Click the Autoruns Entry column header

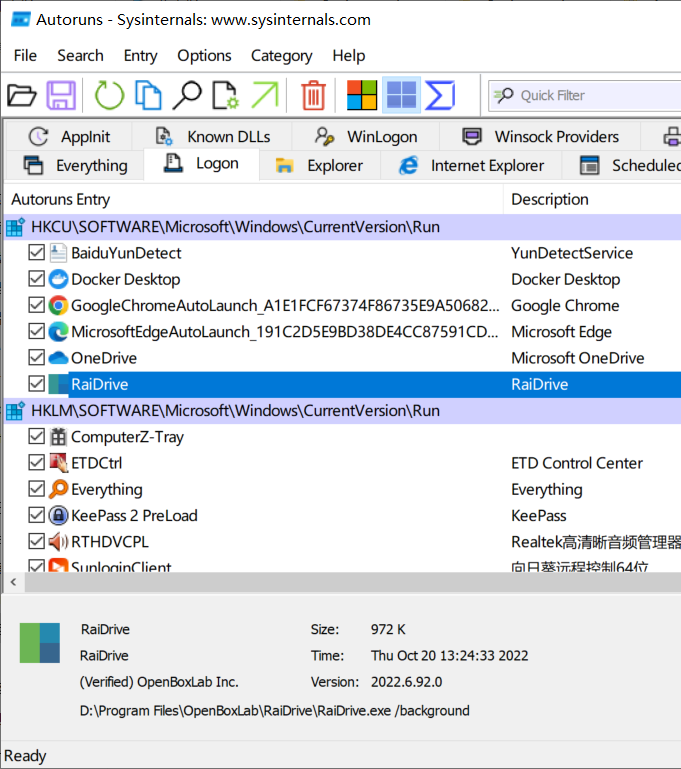pos(253,199)
